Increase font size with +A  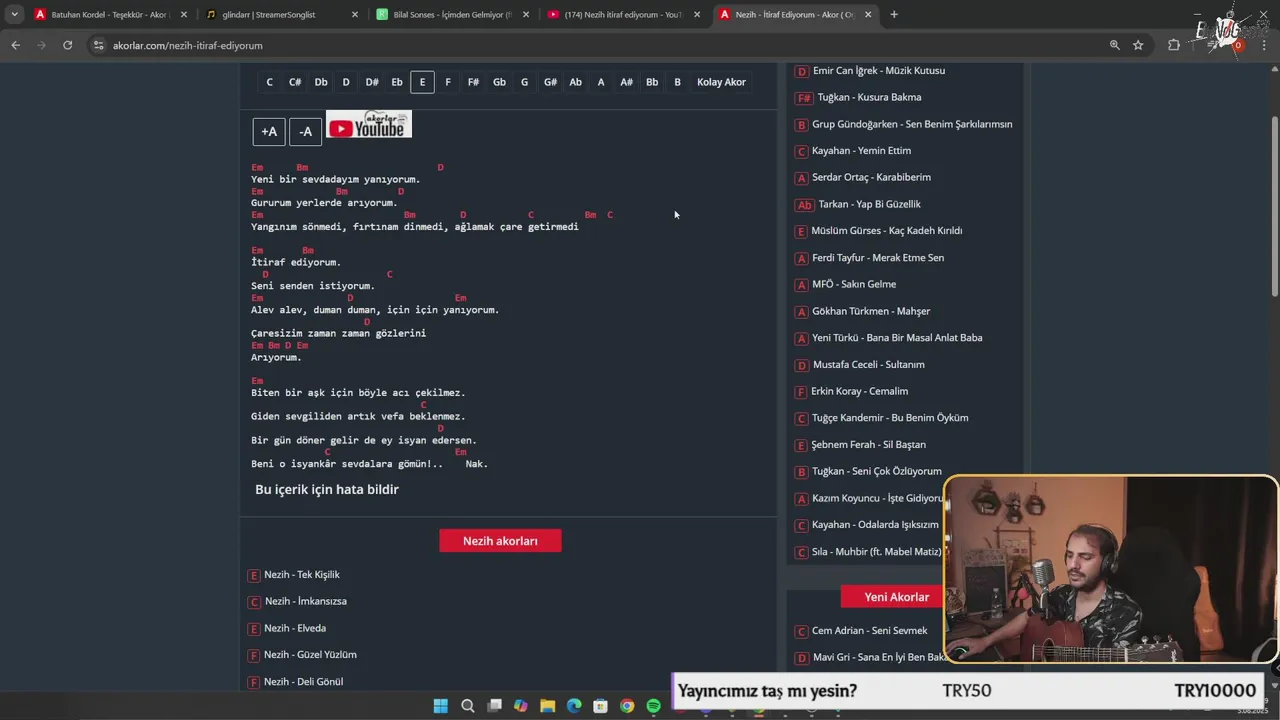(x=269, y=132)
